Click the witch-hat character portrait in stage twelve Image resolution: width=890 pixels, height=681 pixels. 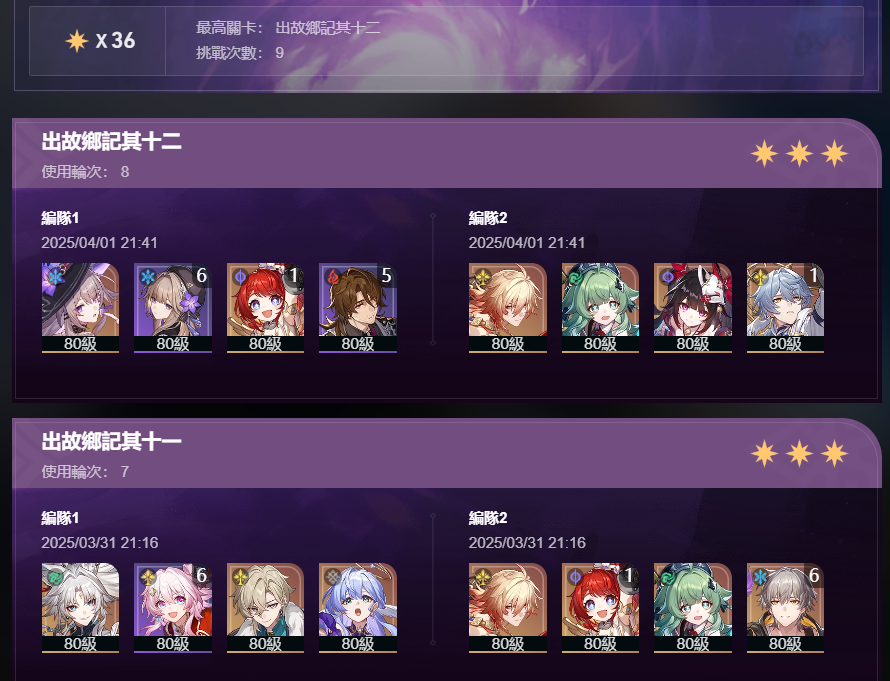(80, 308)
